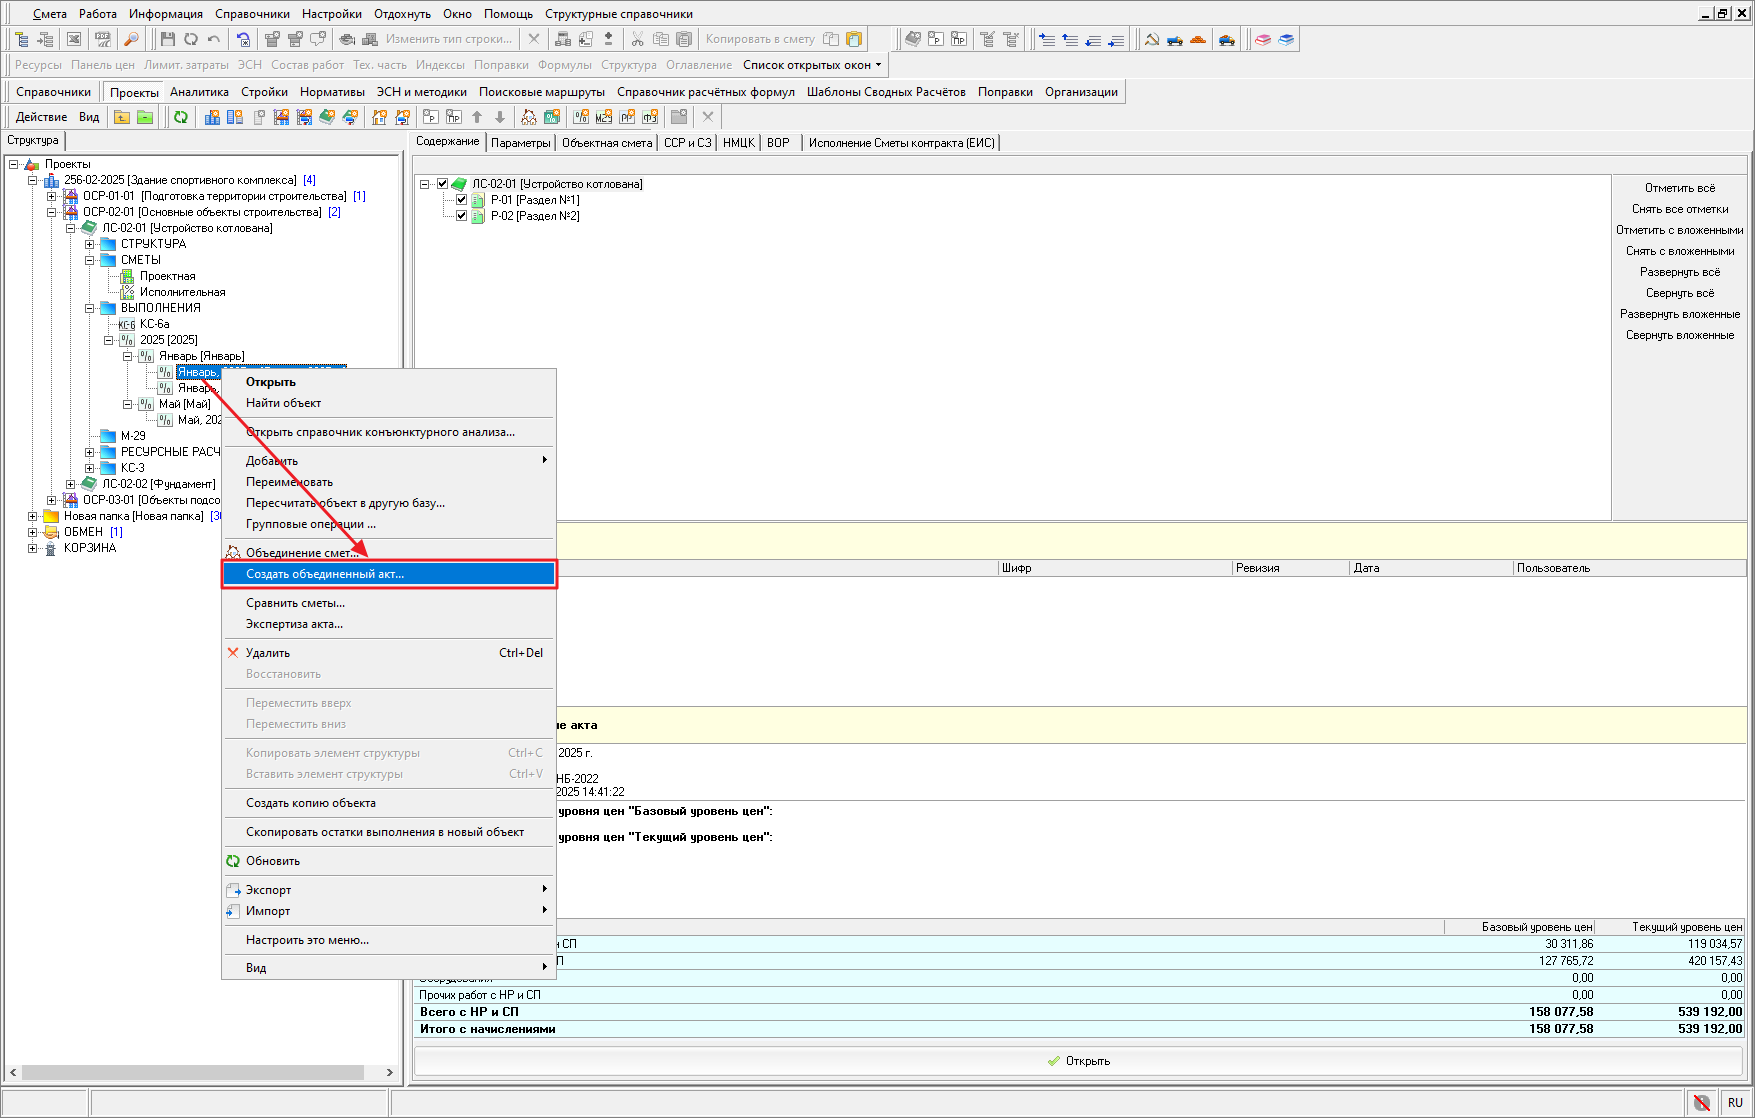Image resolution: width=1755 pixels, height=1118 pixels.
Task: Click the magnifier search icon in top toolbar
Action: pyautogui.click(x=131, y=39)
